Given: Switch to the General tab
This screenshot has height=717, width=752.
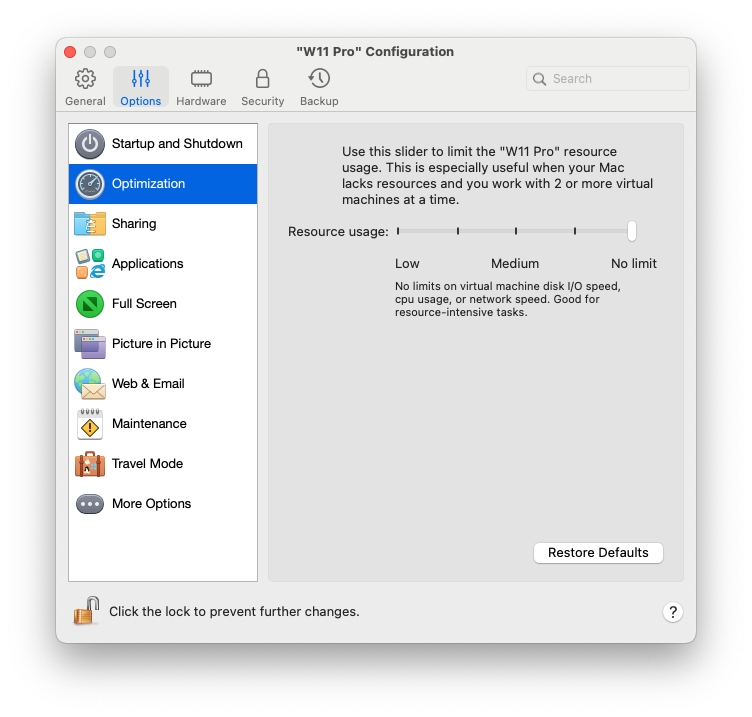Looking at the screenshot, I should pos(85,87).
